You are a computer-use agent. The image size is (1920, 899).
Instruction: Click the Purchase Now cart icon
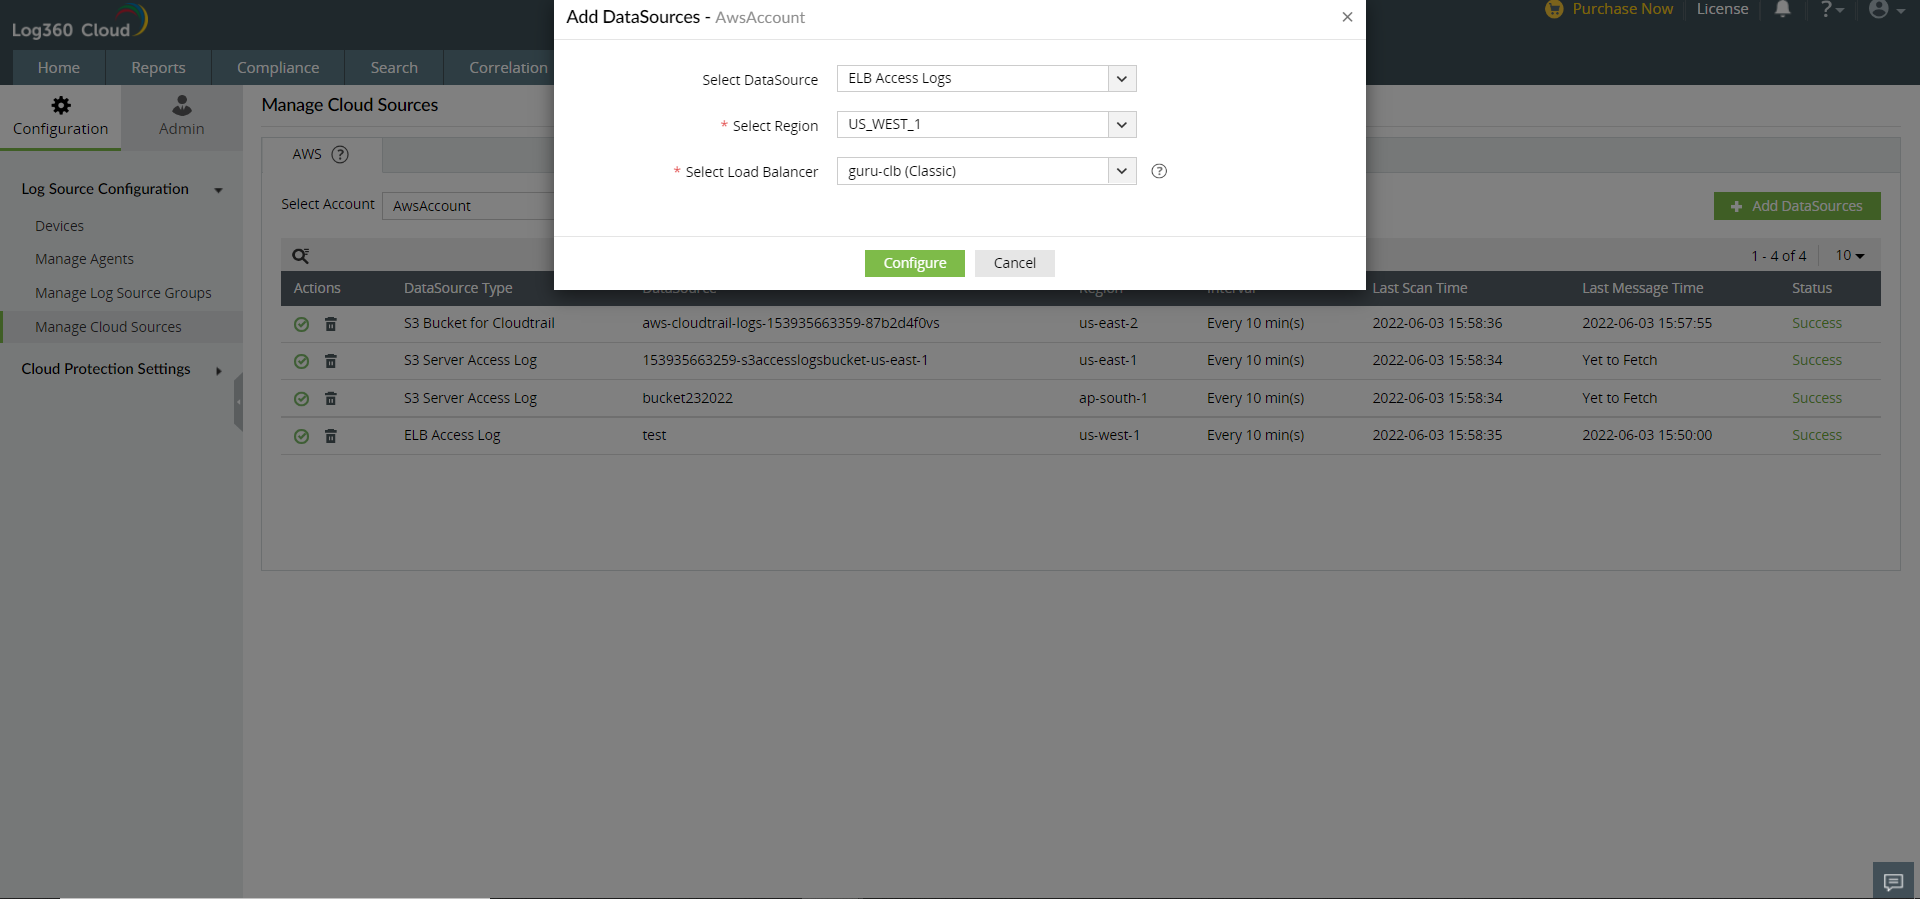point(1554,9)
